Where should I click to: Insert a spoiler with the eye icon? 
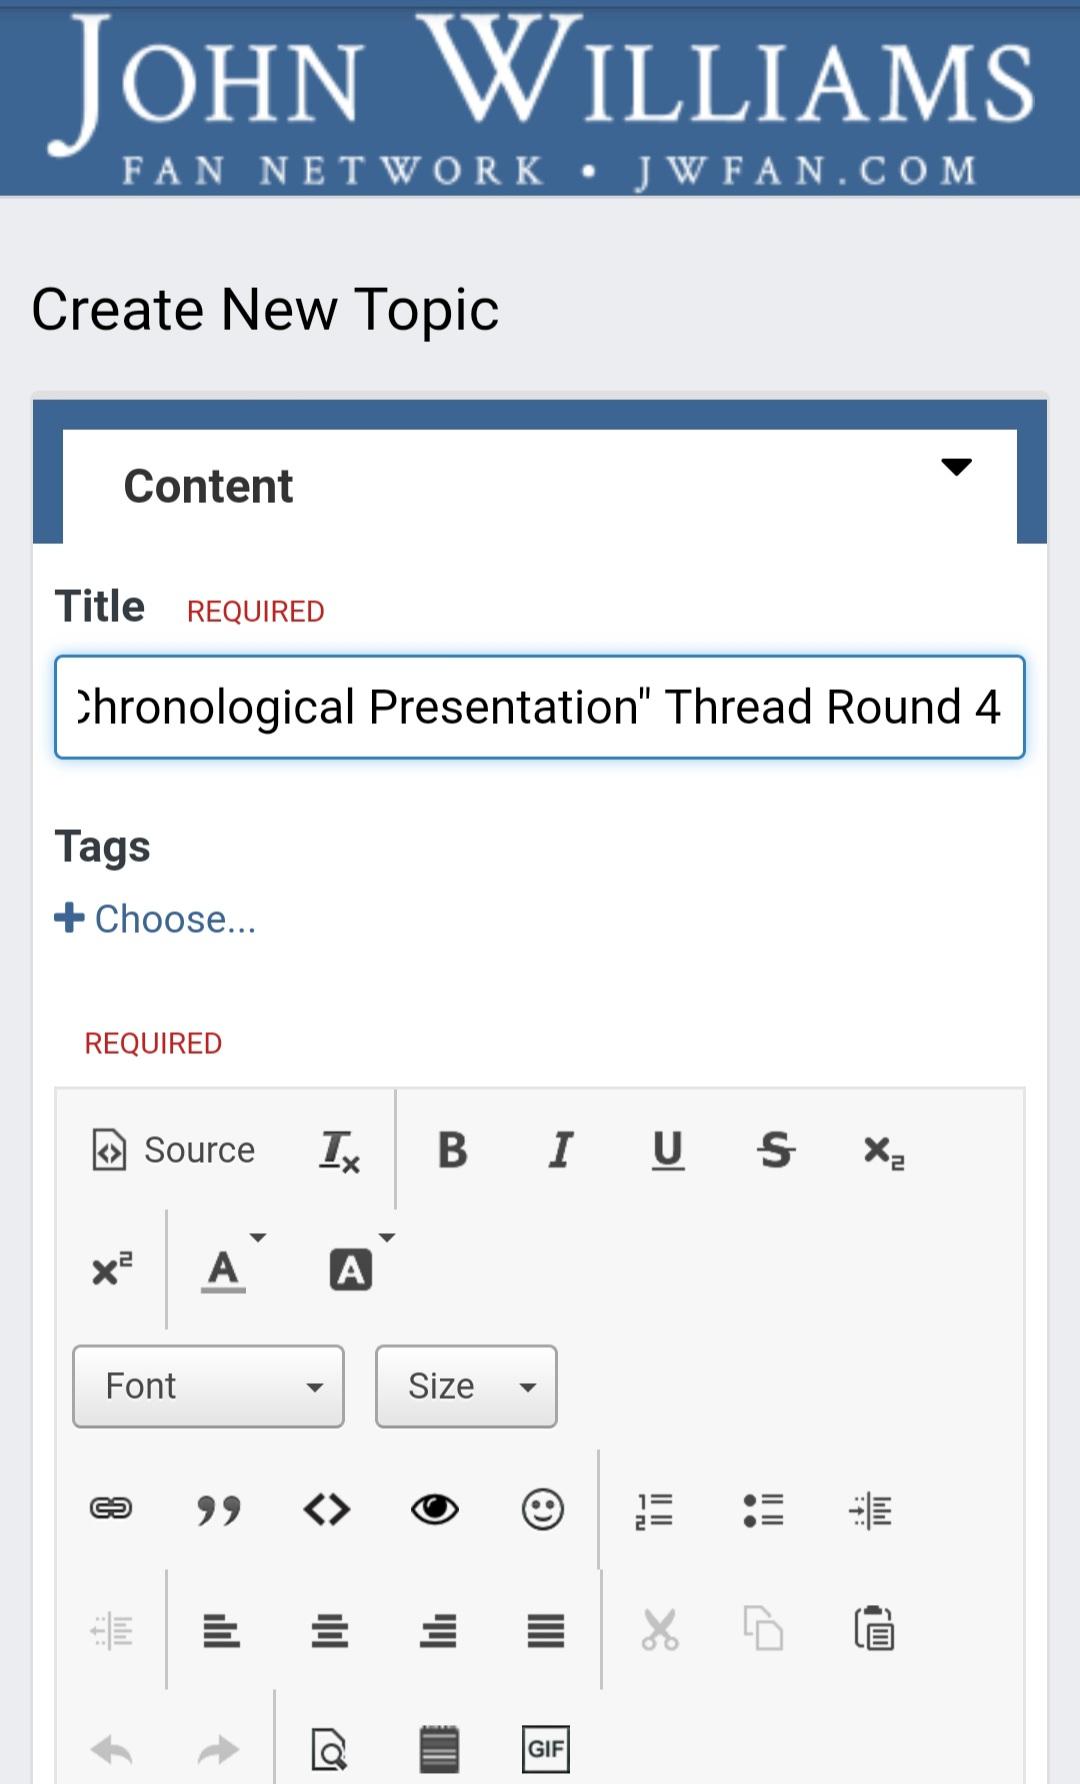435,1508
